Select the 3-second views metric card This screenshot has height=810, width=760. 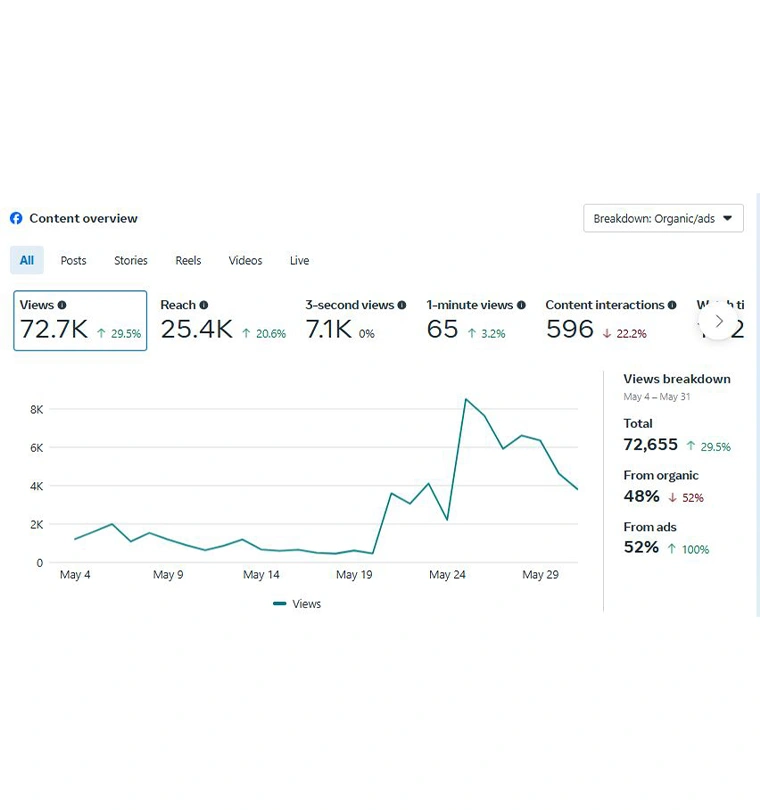(355, 321)
